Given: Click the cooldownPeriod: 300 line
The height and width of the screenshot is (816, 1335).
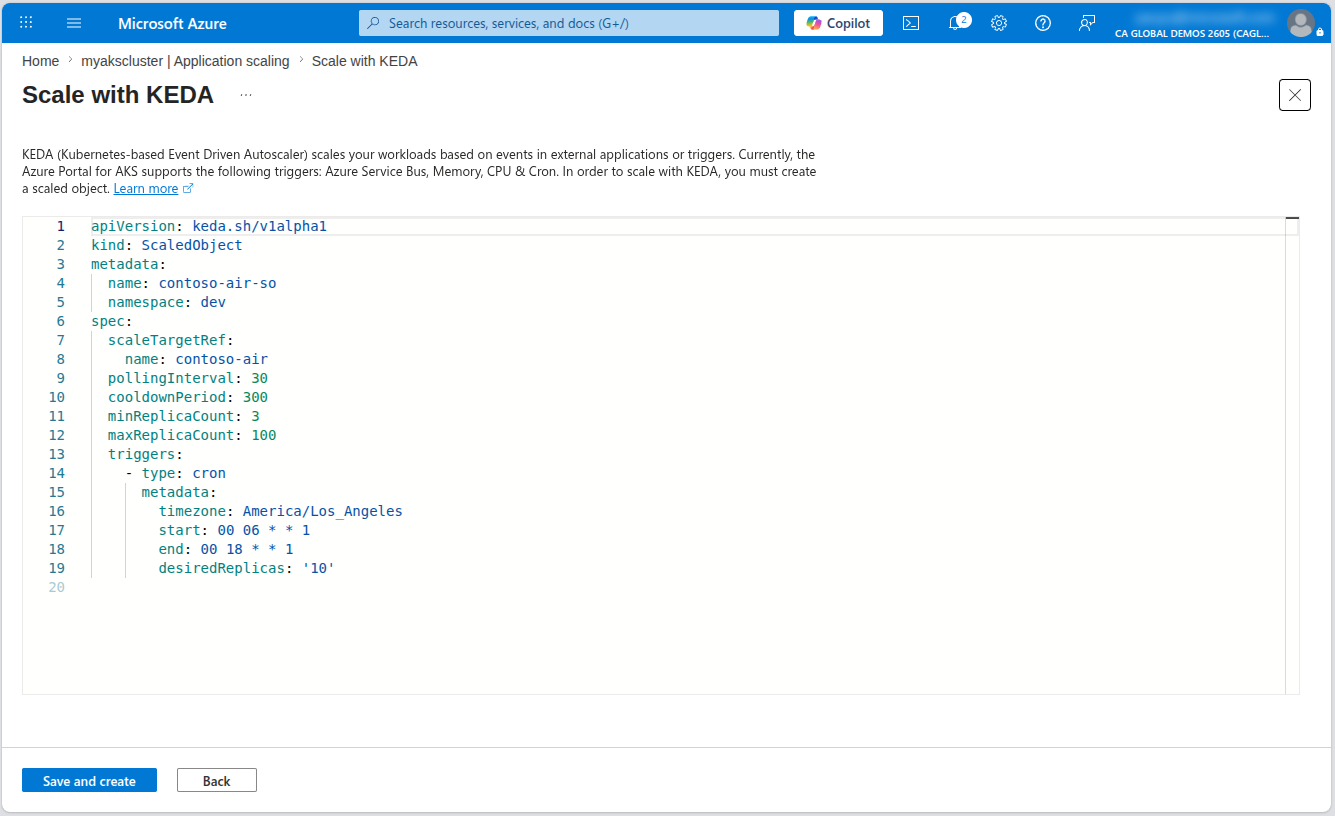Looking at the screenshot, I should pyautogui.click(x=188, y=397).
